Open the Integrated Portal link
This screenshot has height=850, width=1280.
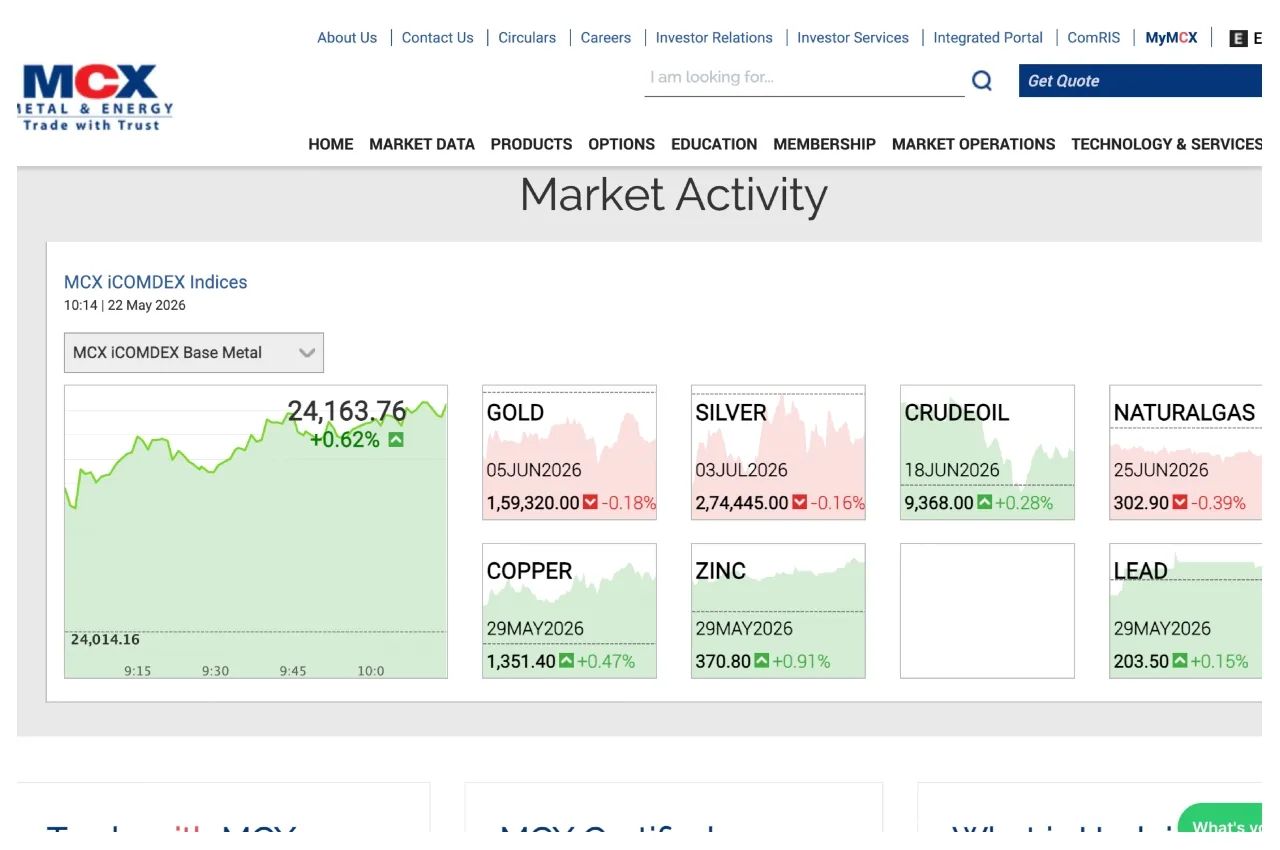click(988, 38)
